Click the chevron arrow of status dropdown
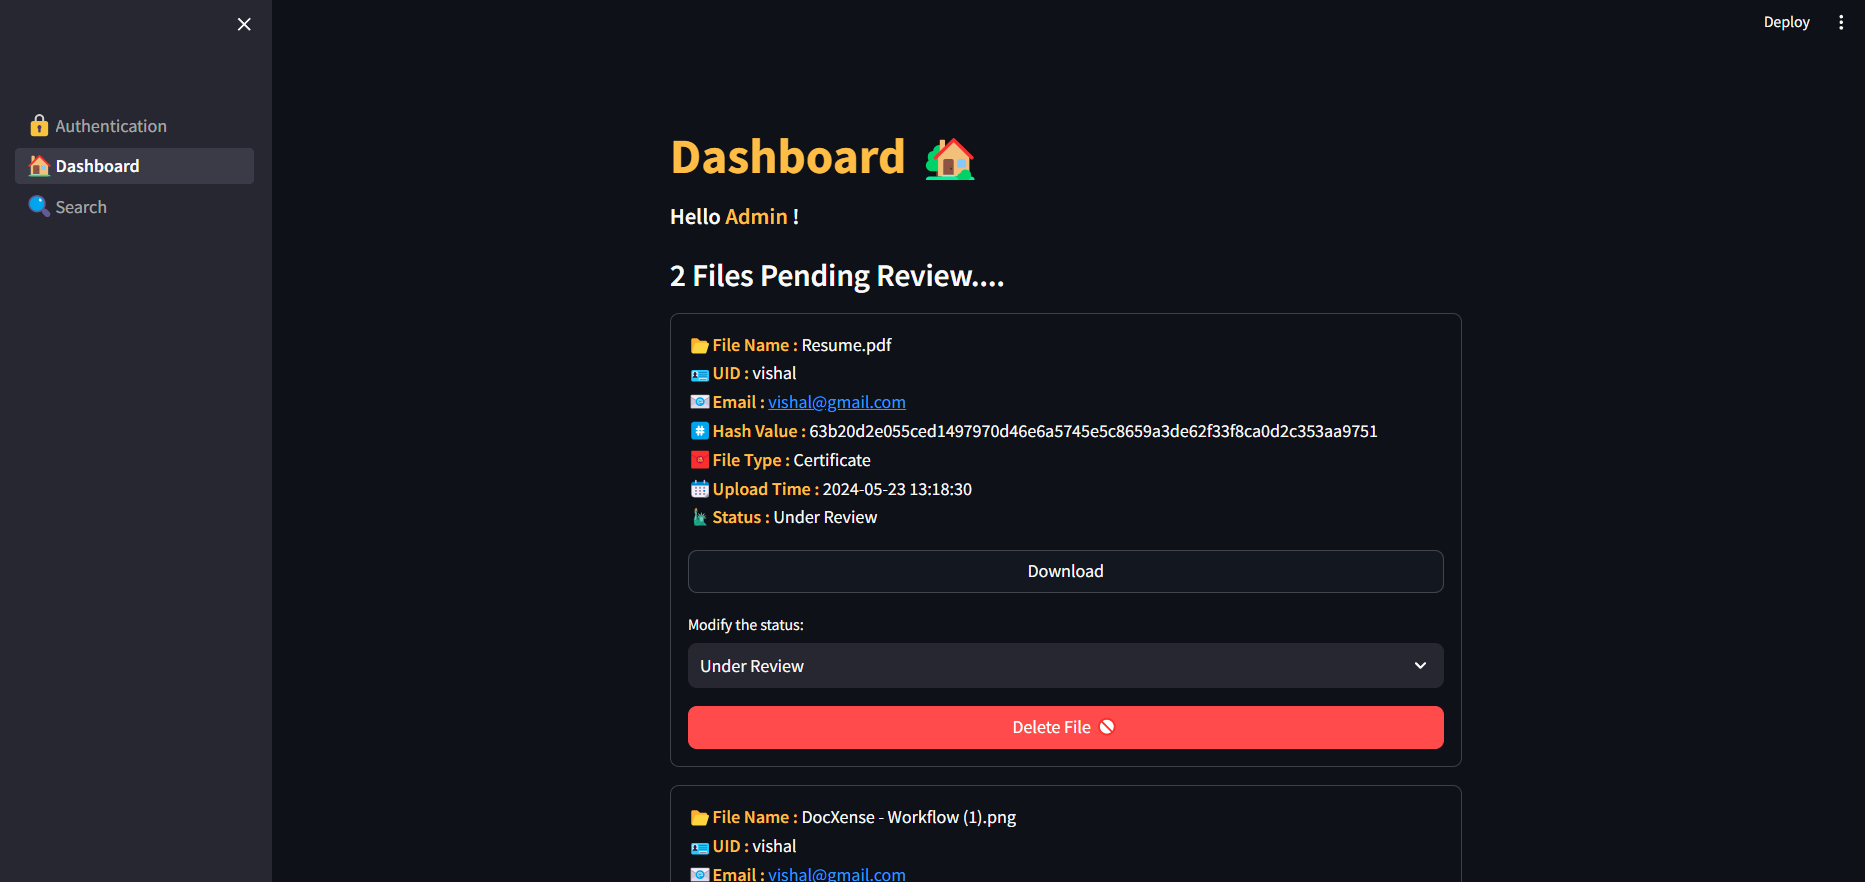This screenshot has height=882, width=1865. coord(1420,666)
